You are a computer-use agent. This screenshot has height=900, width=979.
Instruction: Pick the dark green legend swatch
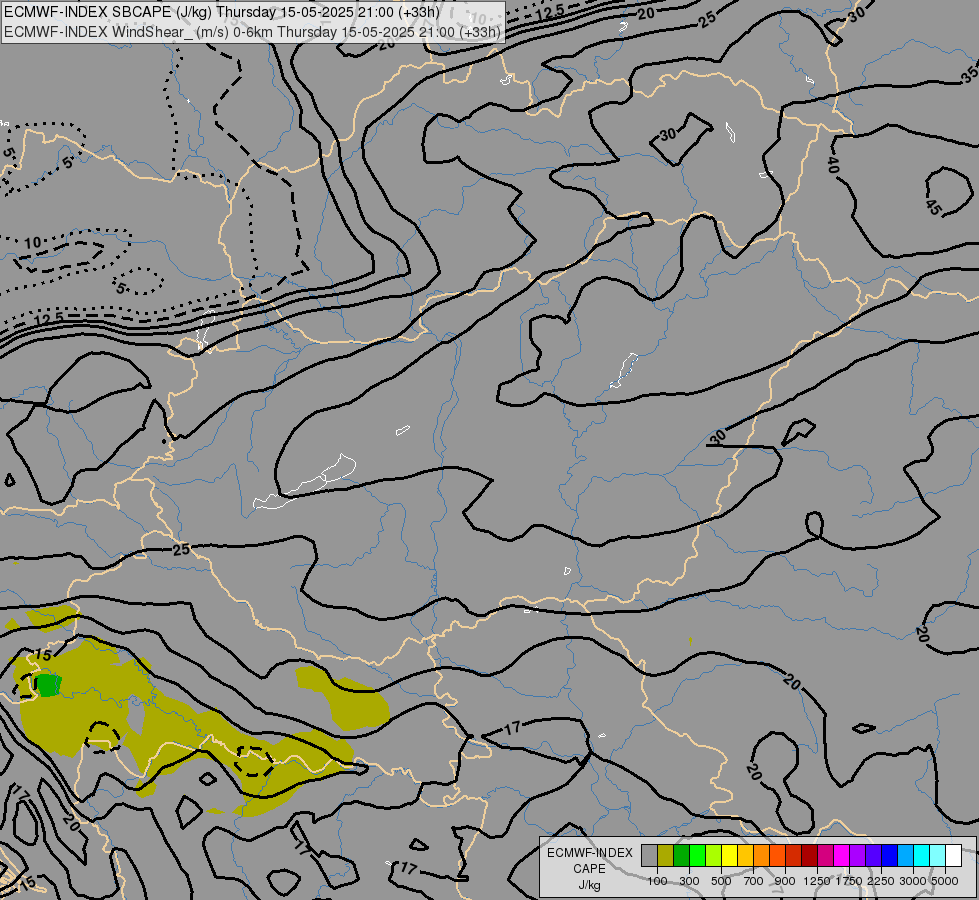682,855
